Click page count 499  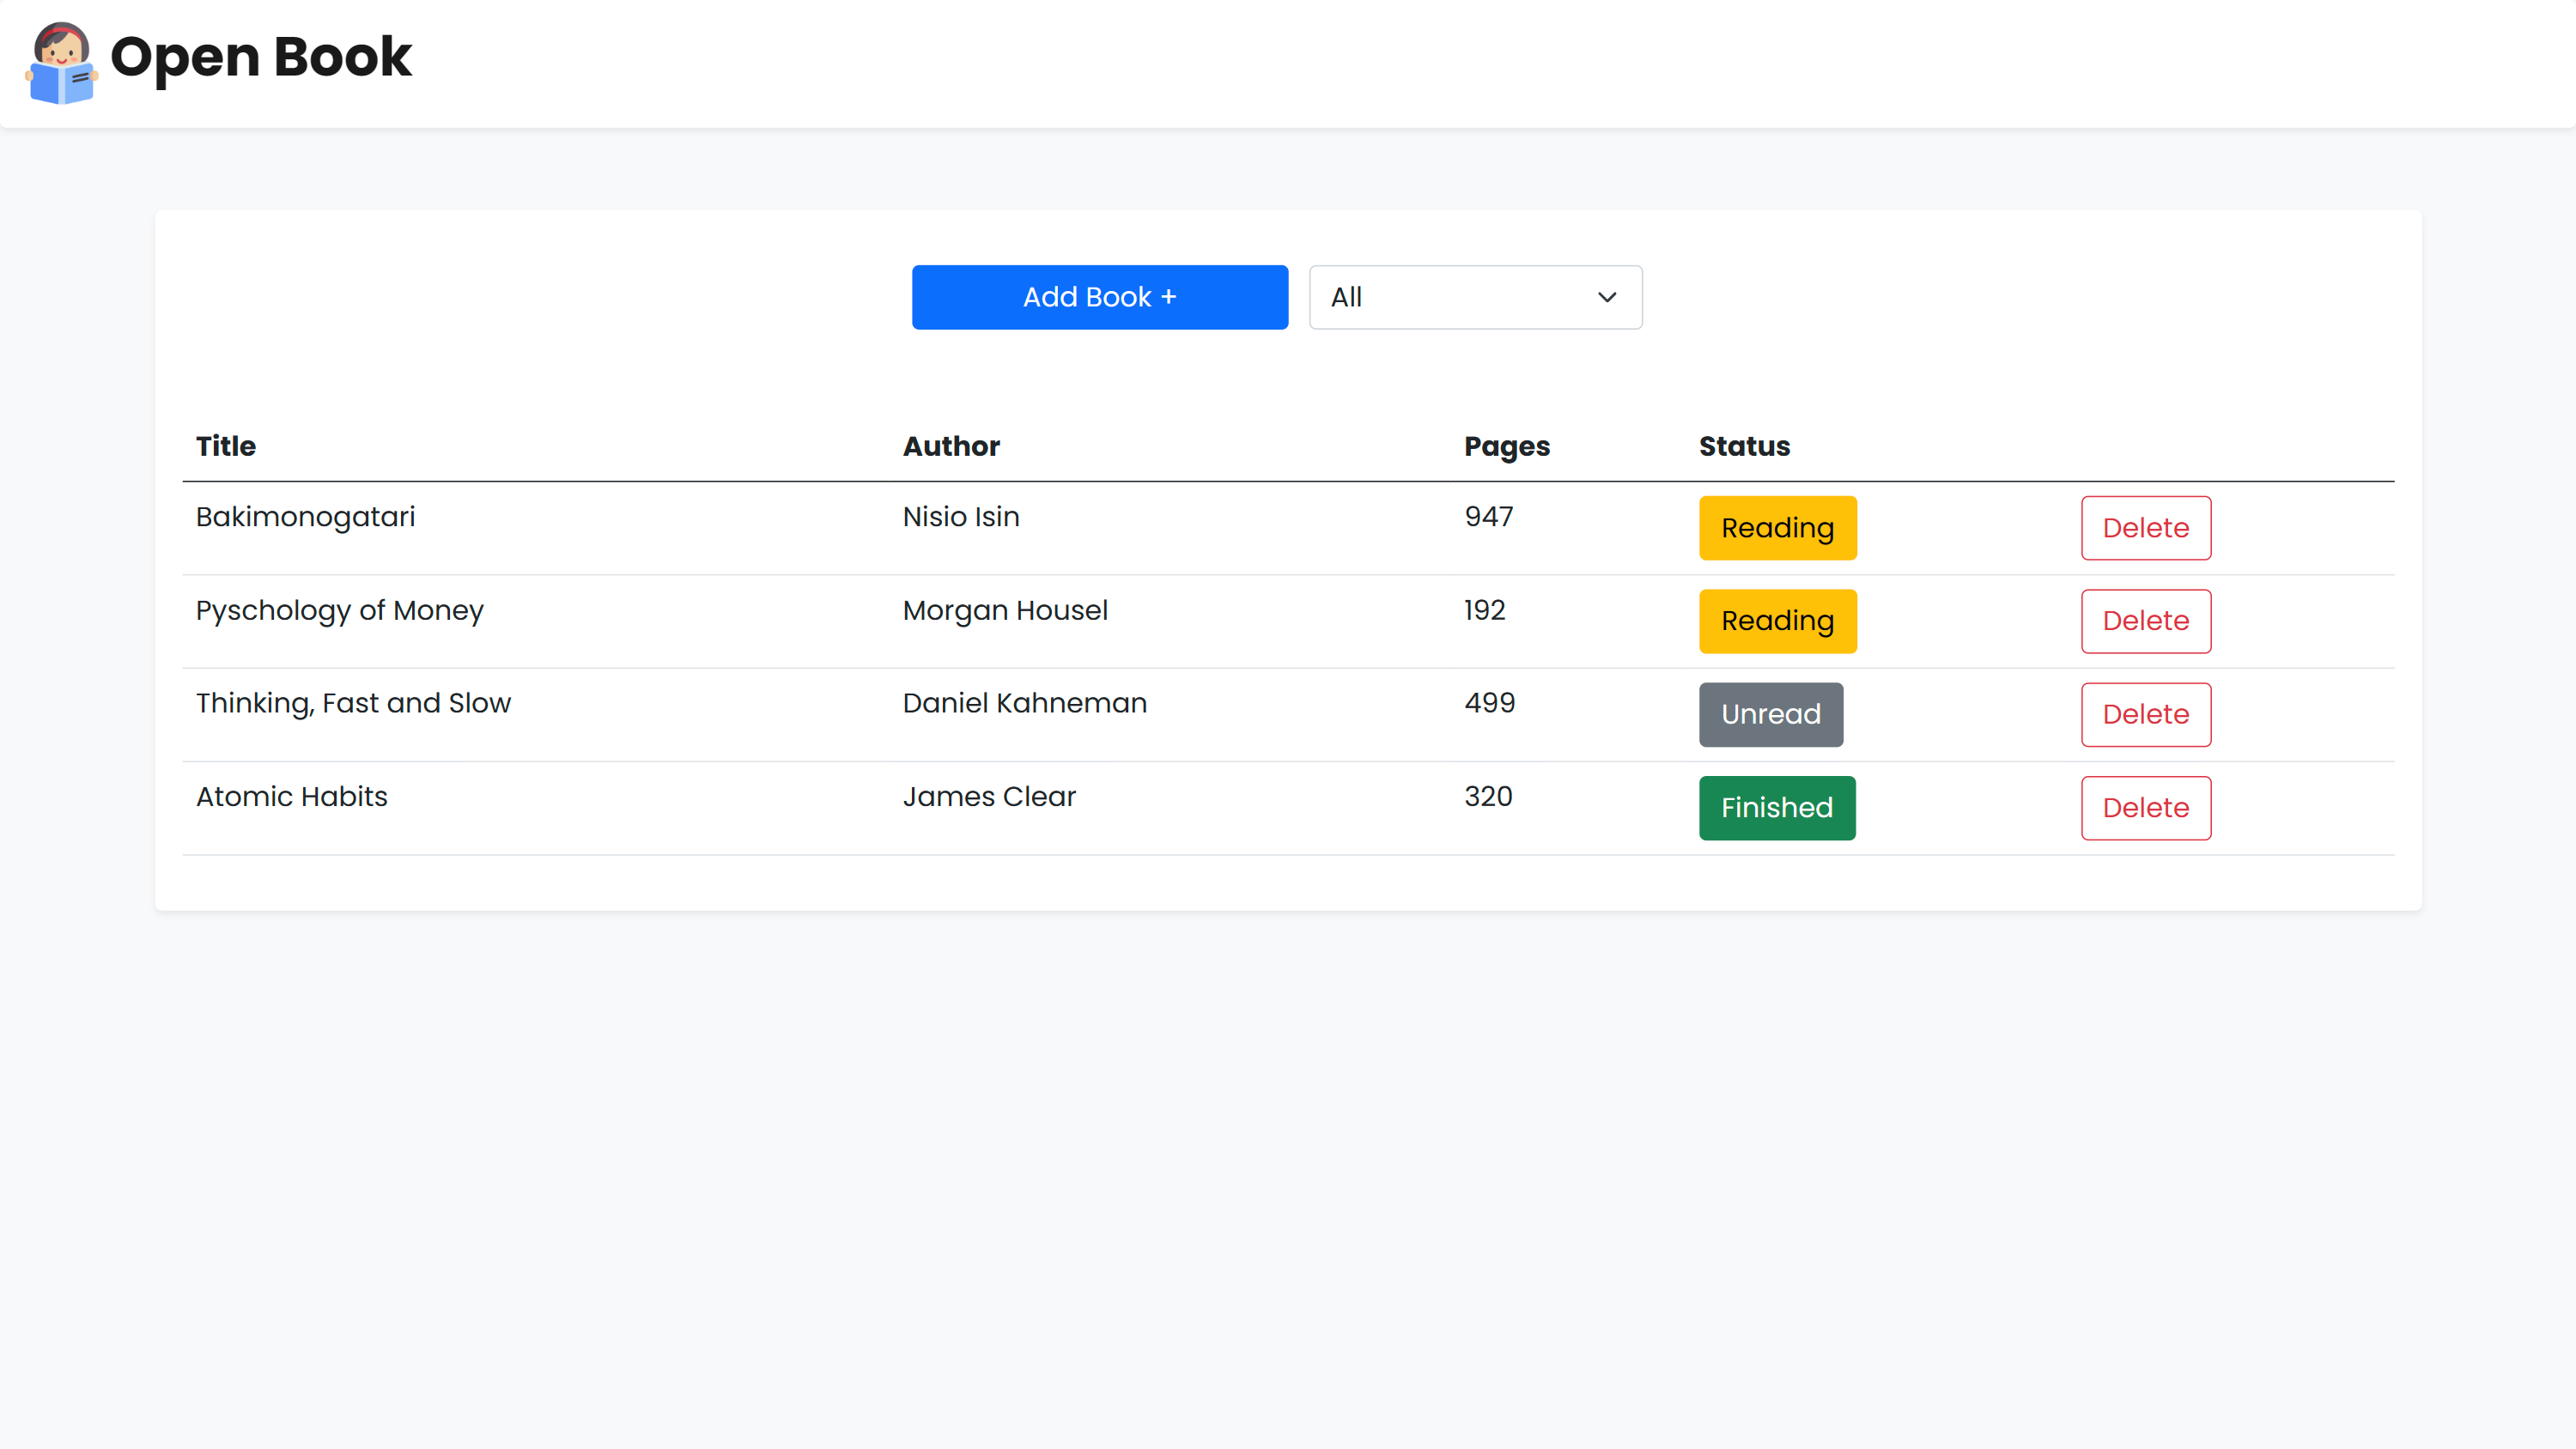click(x=1490, y=703)
